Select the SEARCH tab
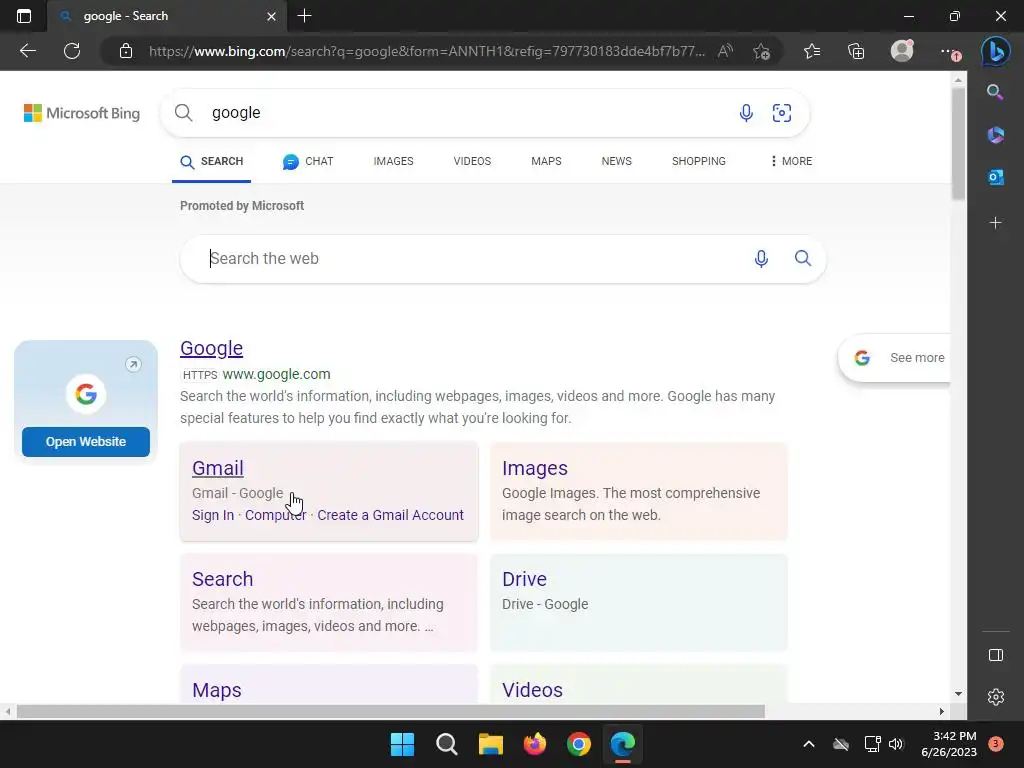The height and width of the screenshot is (768, 1024). (x=212, y=161)
